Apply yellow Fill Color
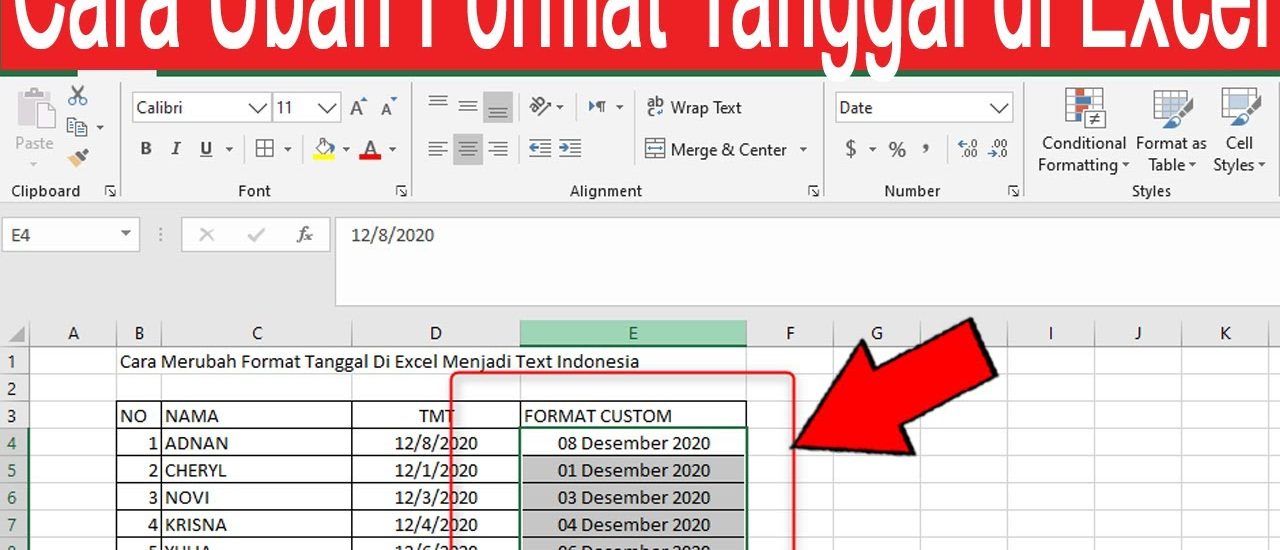Image resolution: width=1280 pixels, height=550 pixels. click(x=324, y=149)
